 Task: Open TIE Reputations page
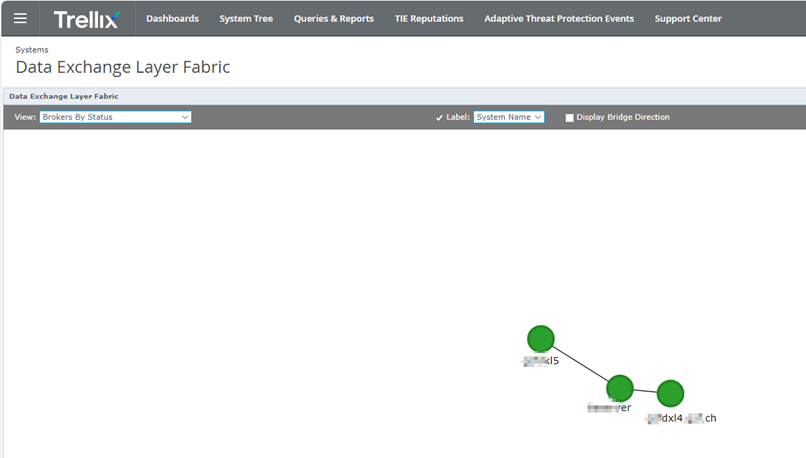[x=429, y=19]
